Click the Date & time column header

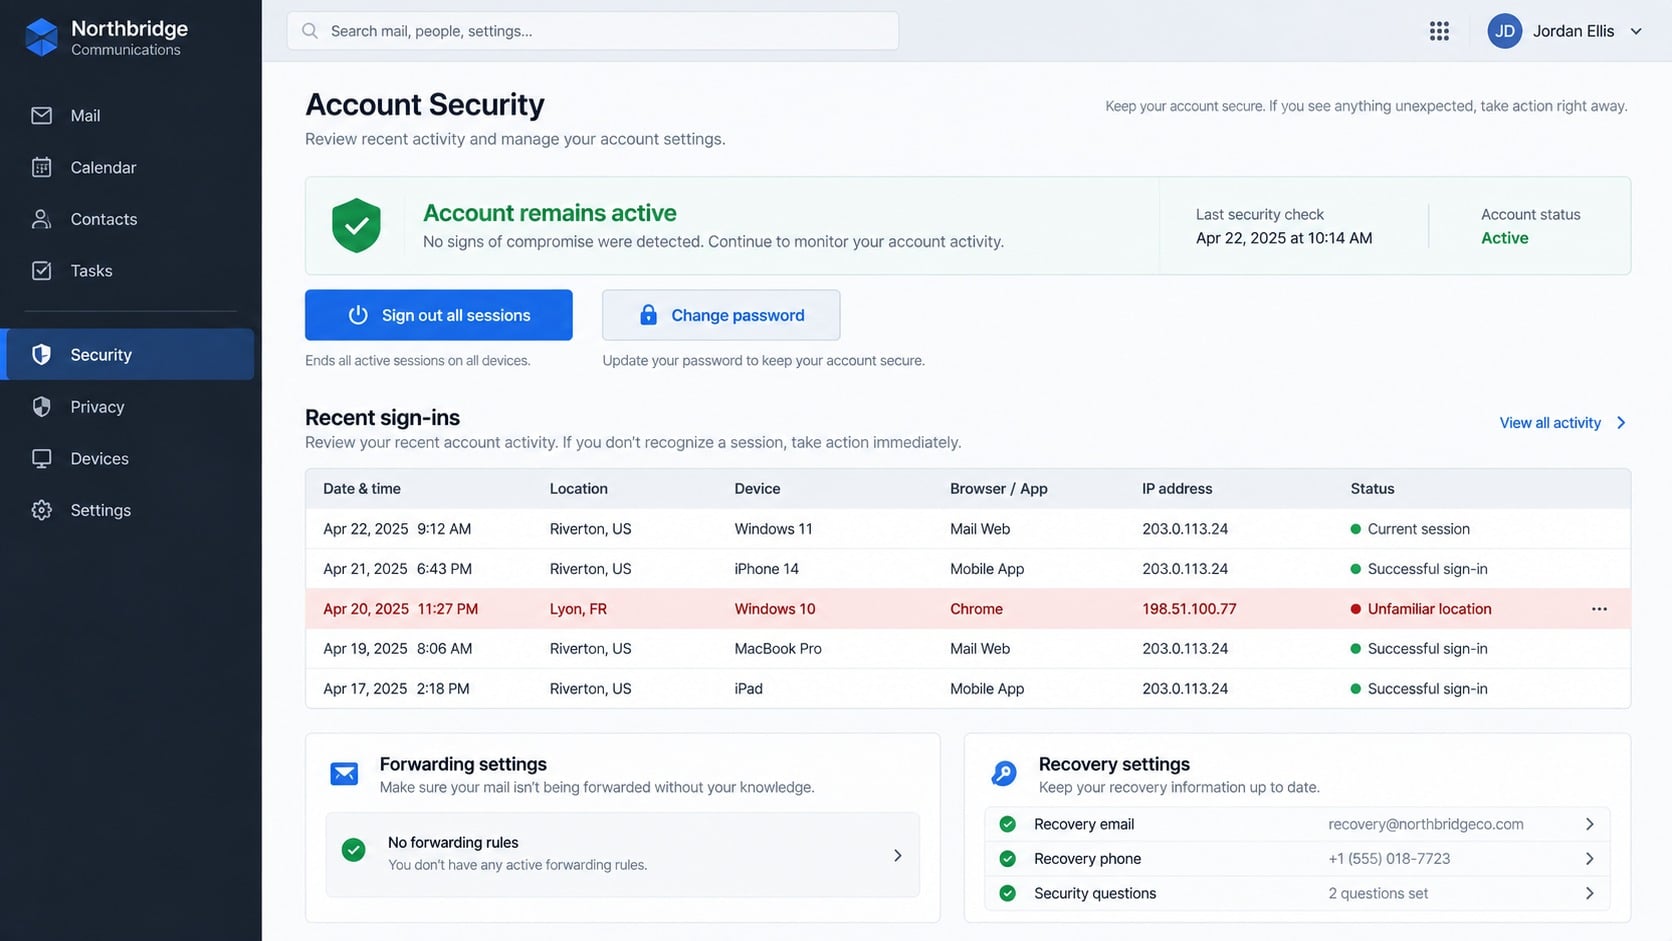pyautogui.click(x=362, y=489)
